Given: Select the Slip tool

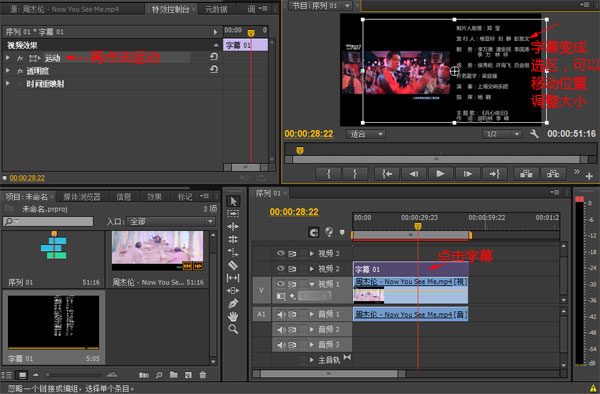Looking at the screenshot, I should pos(233,278).
